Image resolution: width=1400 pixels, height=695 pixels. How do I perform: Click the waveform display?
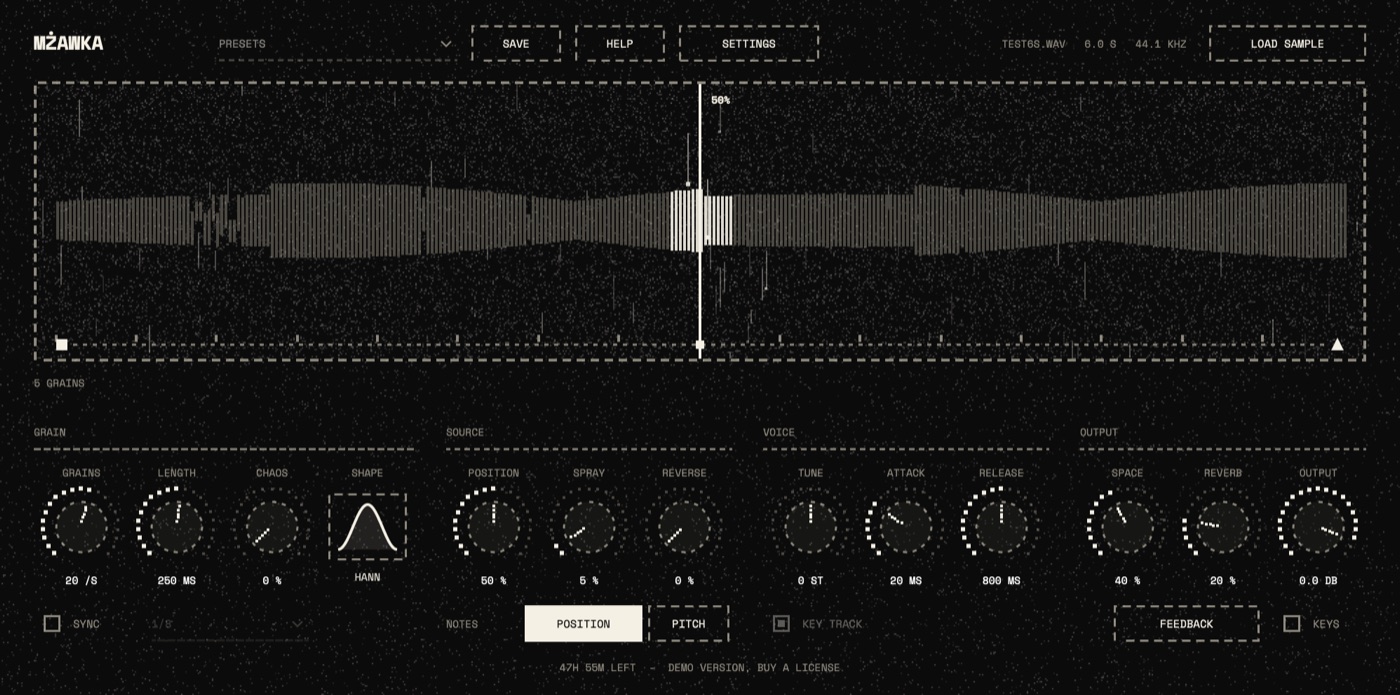700,221
